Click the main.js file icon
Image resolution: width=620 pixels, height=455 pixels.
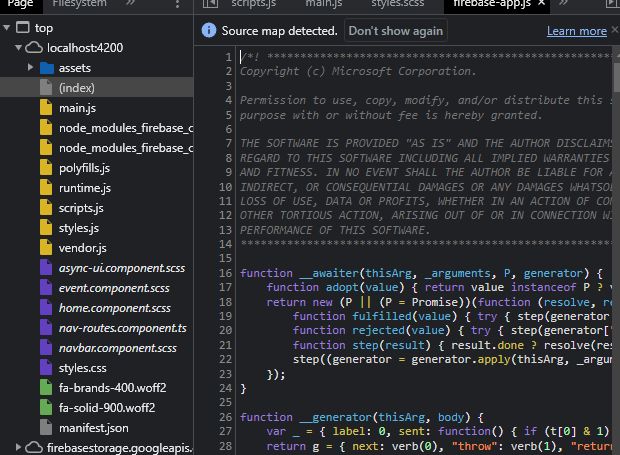coord(46,108)
